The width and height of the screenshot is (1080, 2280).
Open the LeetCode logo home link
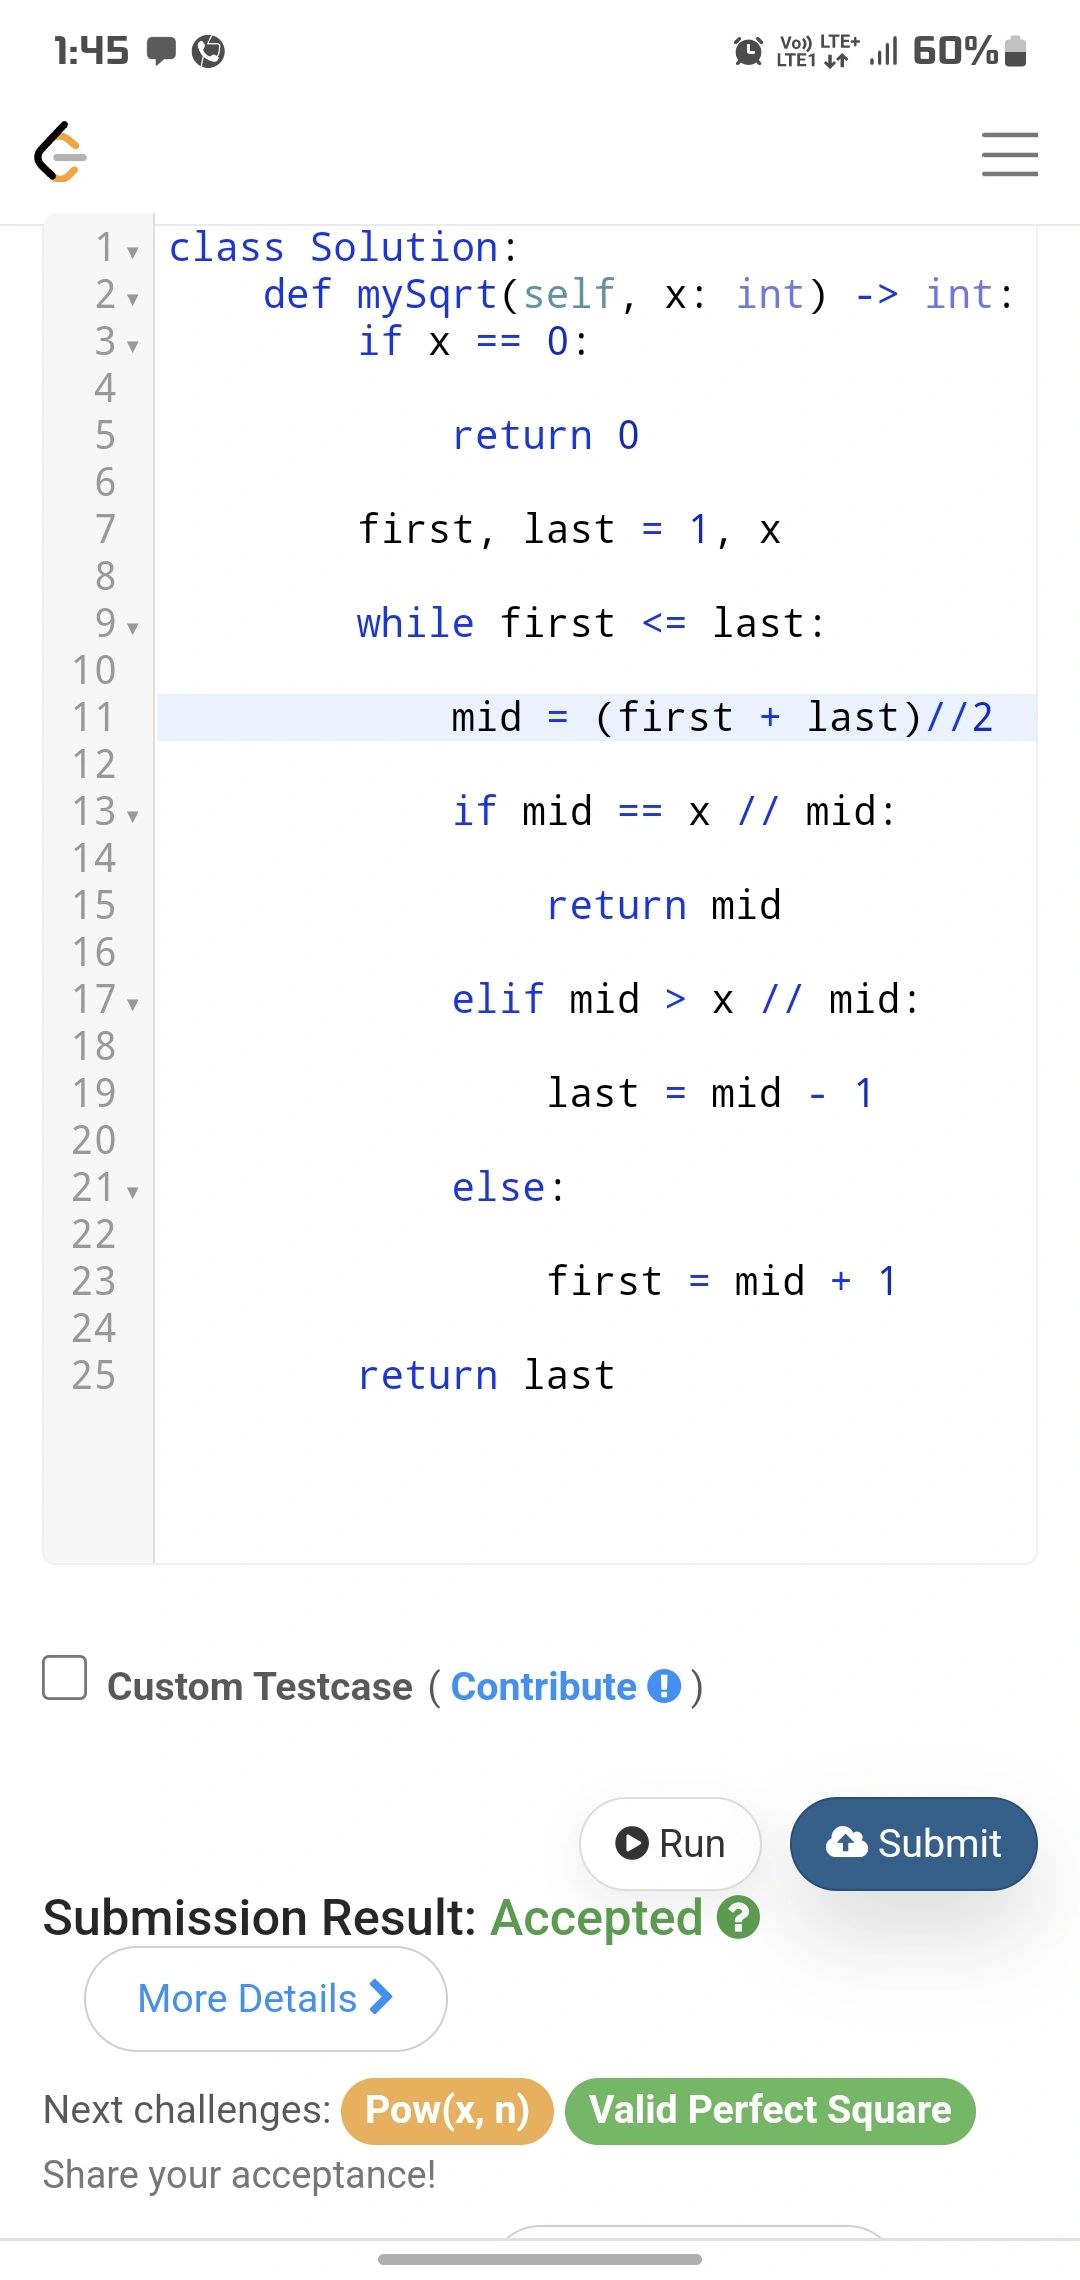61,153
